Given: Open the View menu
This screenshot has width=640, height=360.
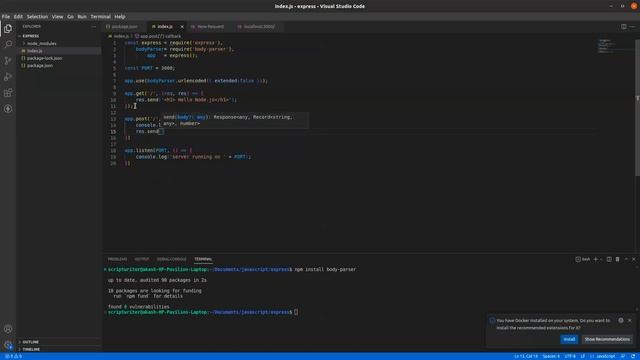Looking at the screenshot, I should coord(57,17).
